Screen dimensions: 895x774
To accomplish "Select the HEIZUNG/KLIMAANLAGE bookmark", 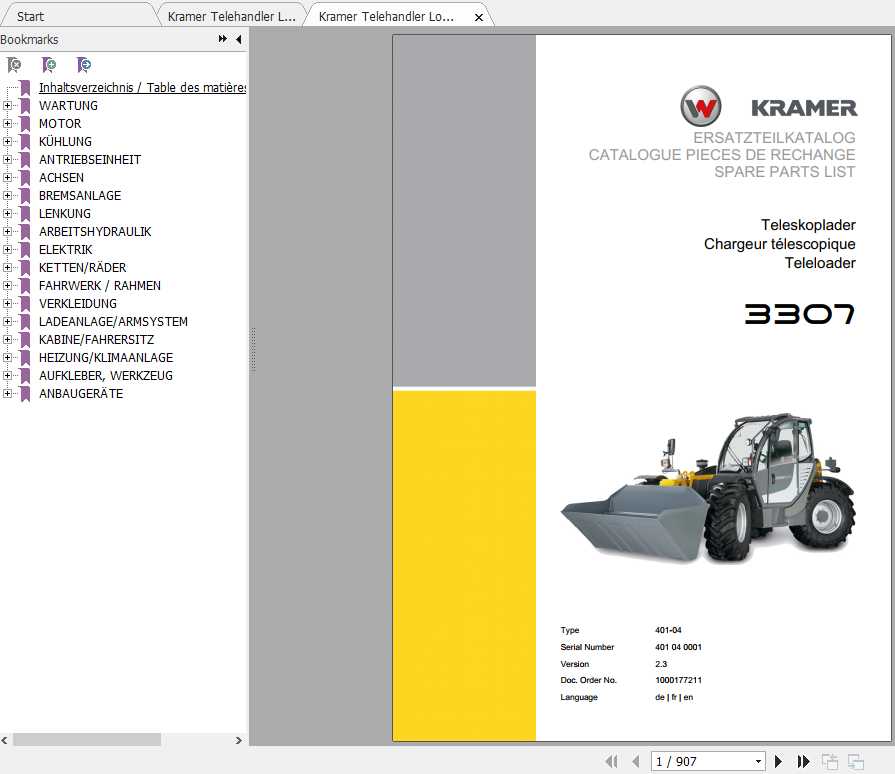I will tap(106, 358).
